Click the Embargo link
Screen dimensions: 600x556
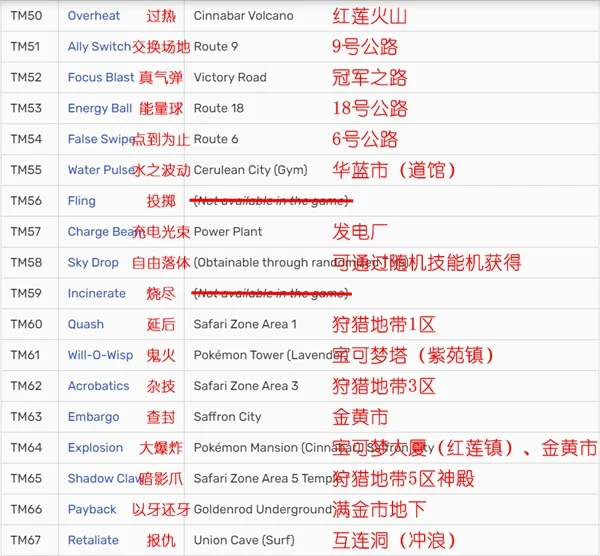point(93,417)
